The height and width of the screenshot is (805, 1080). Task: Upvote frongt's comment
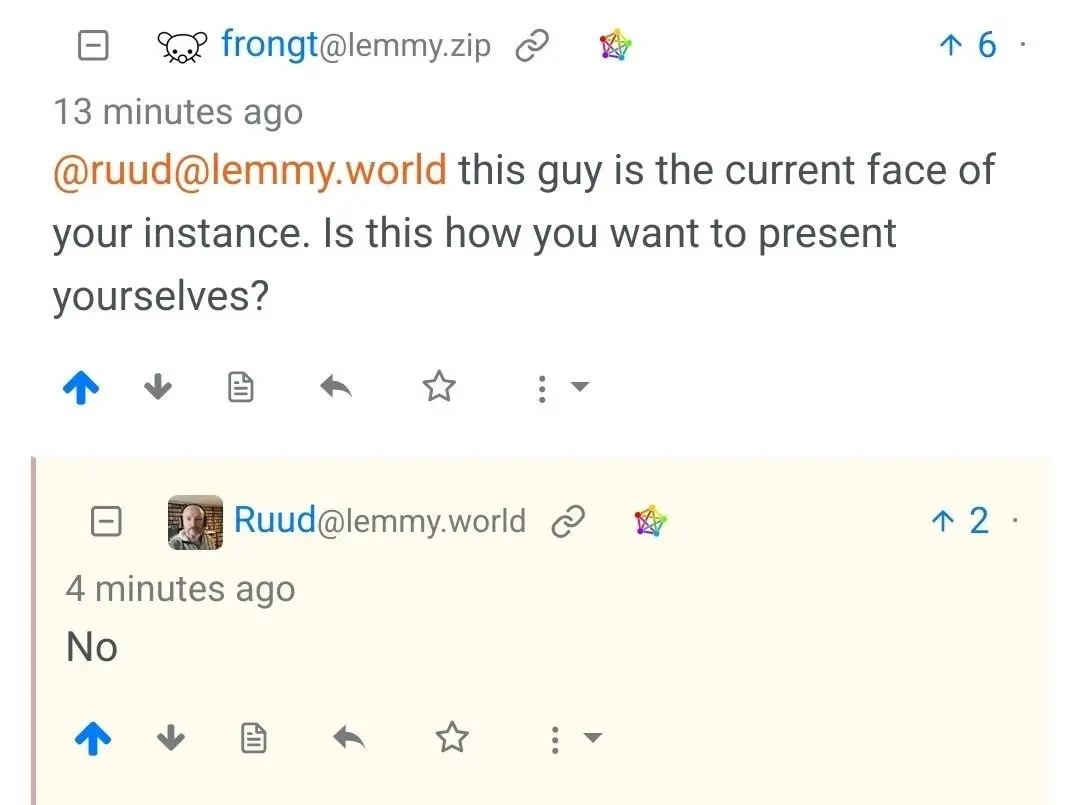point(81,388)
